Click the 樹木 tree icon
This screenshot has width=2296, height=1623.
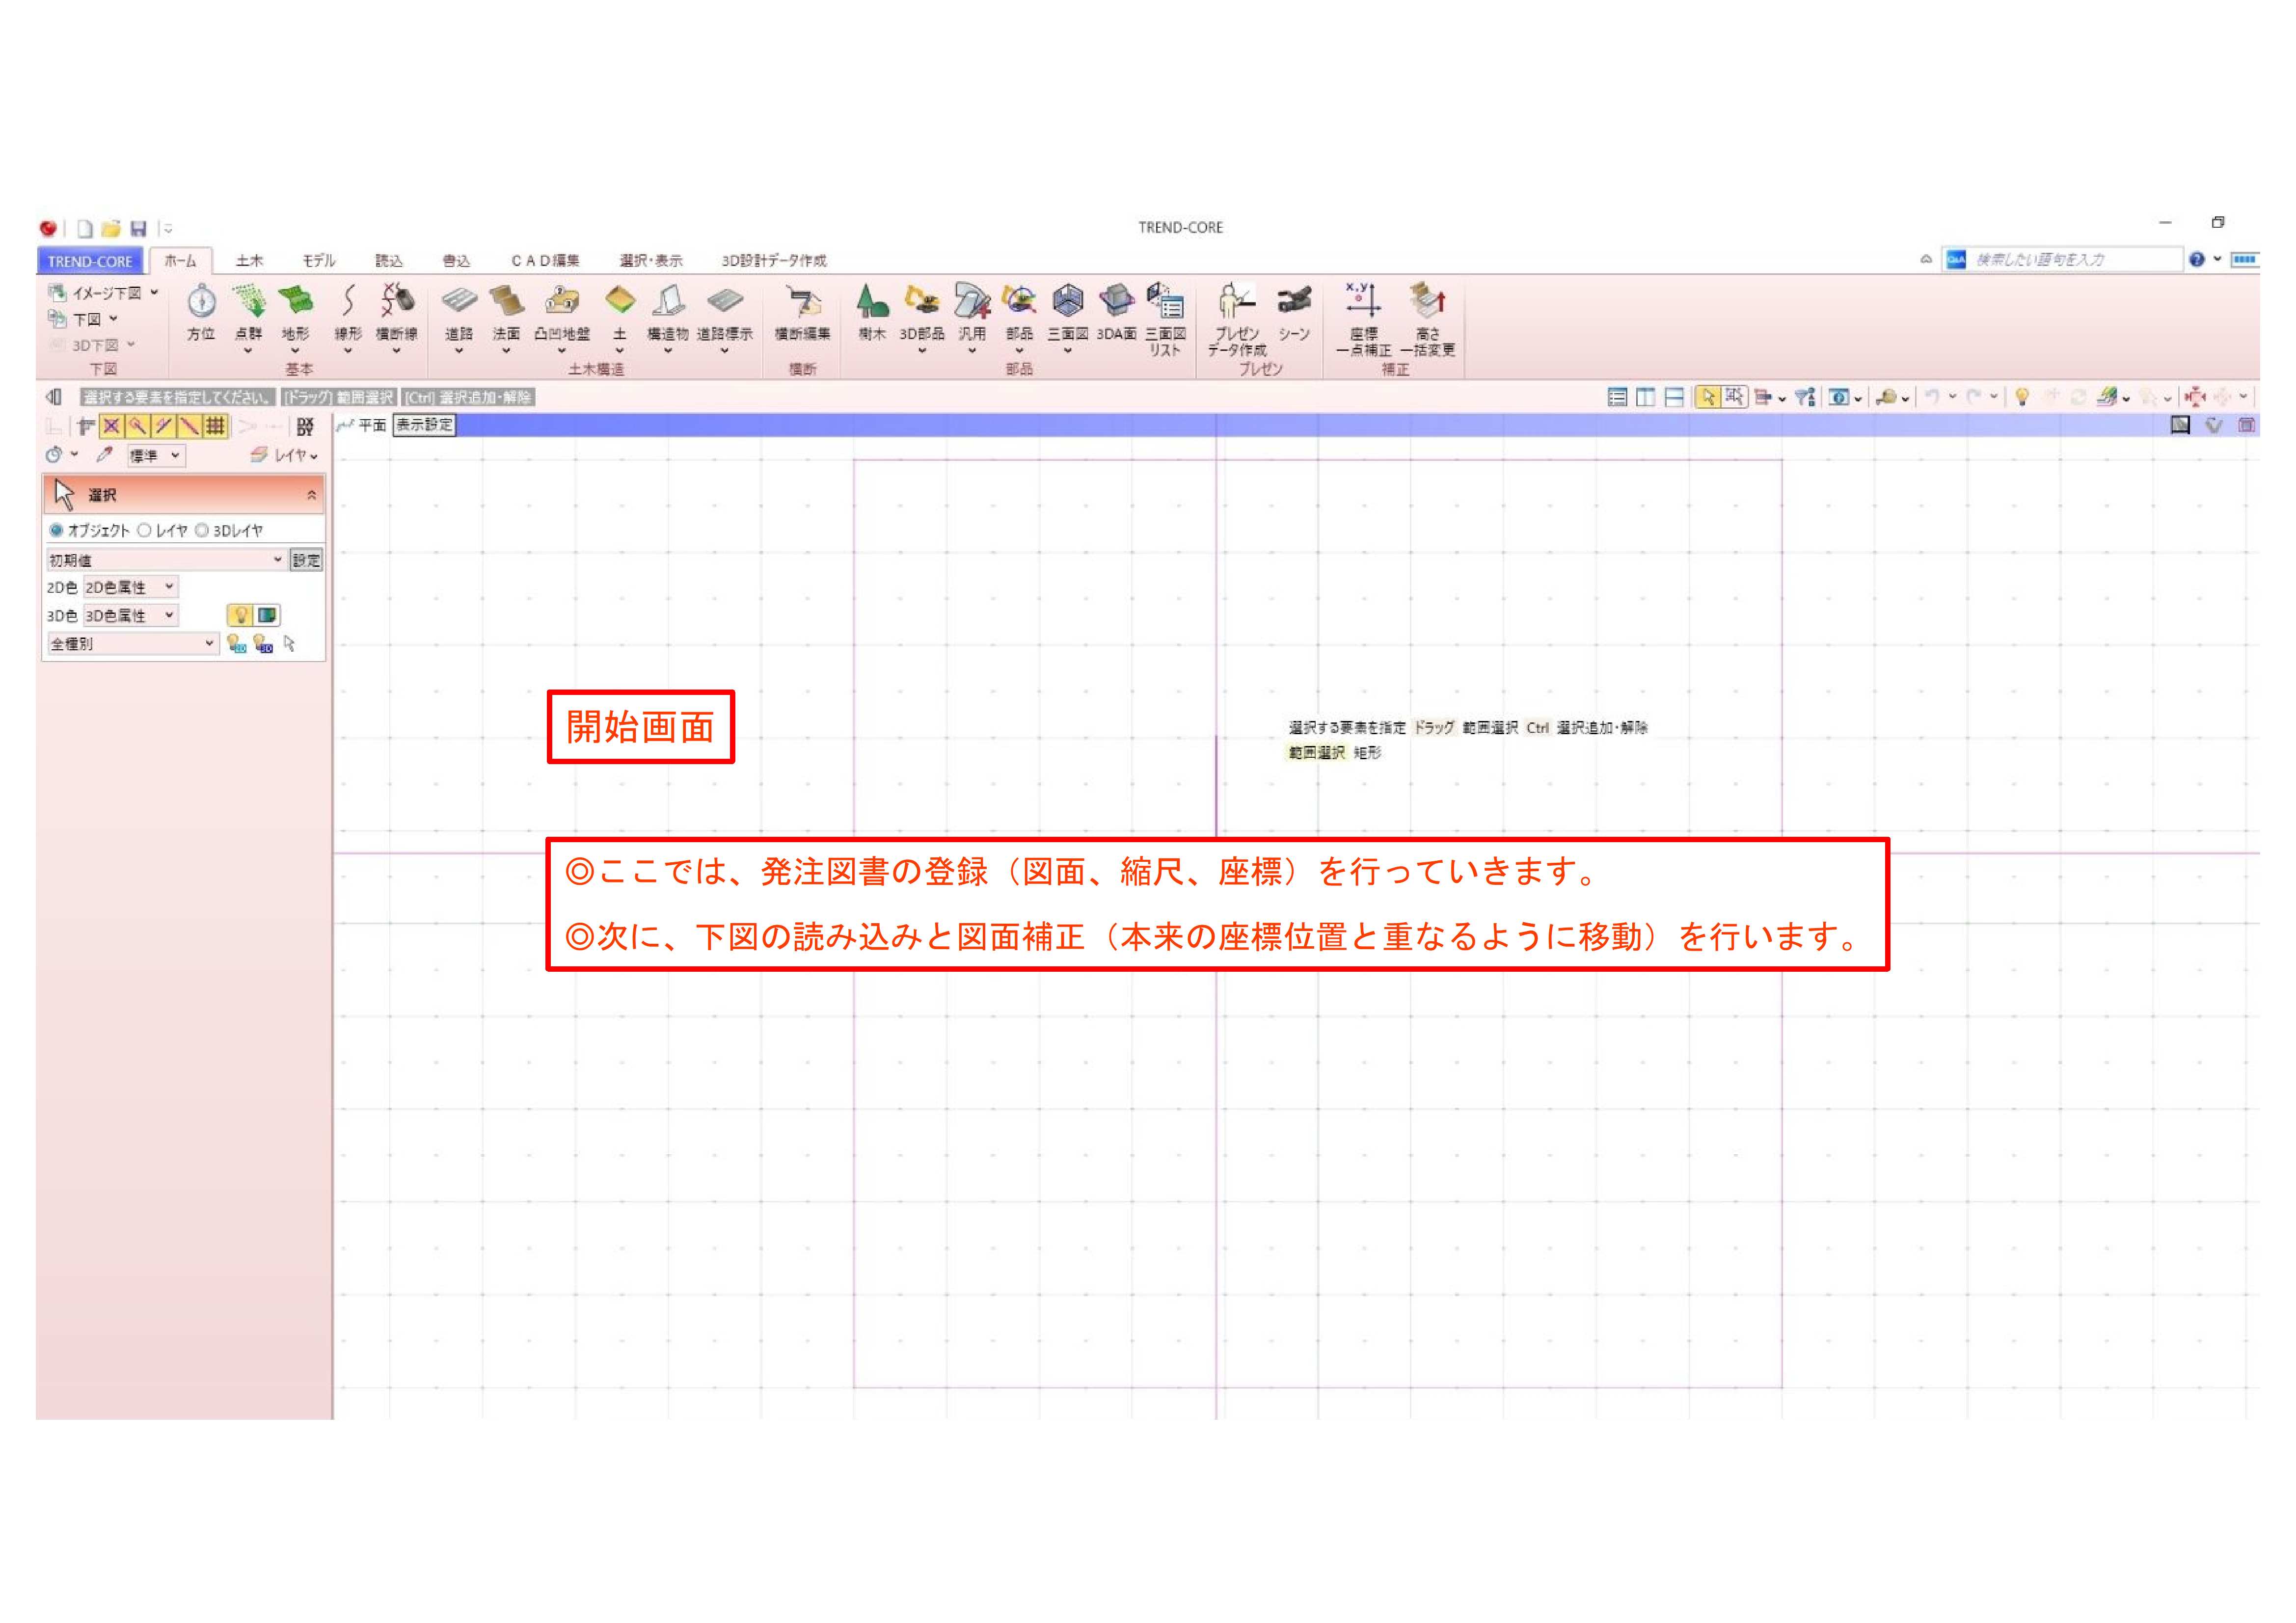[x=872, y=302]
